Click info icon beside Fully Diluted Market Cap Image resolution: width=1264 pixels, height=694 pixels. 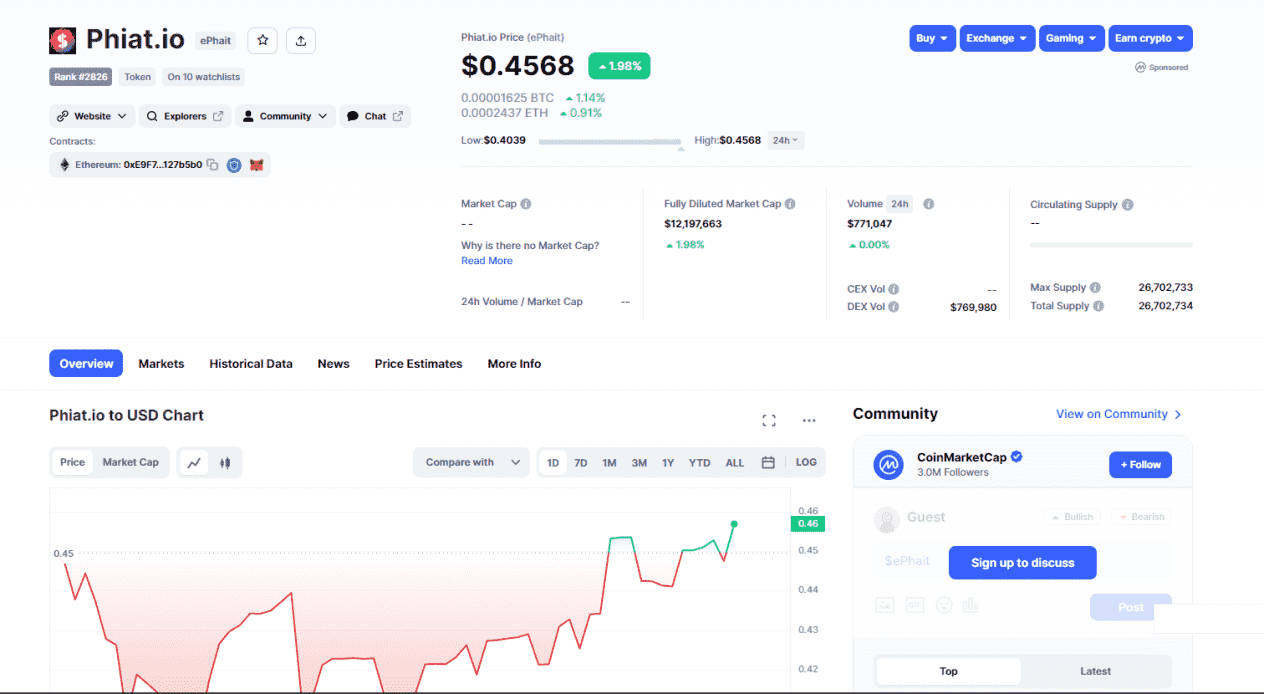(x=790, y=204)
